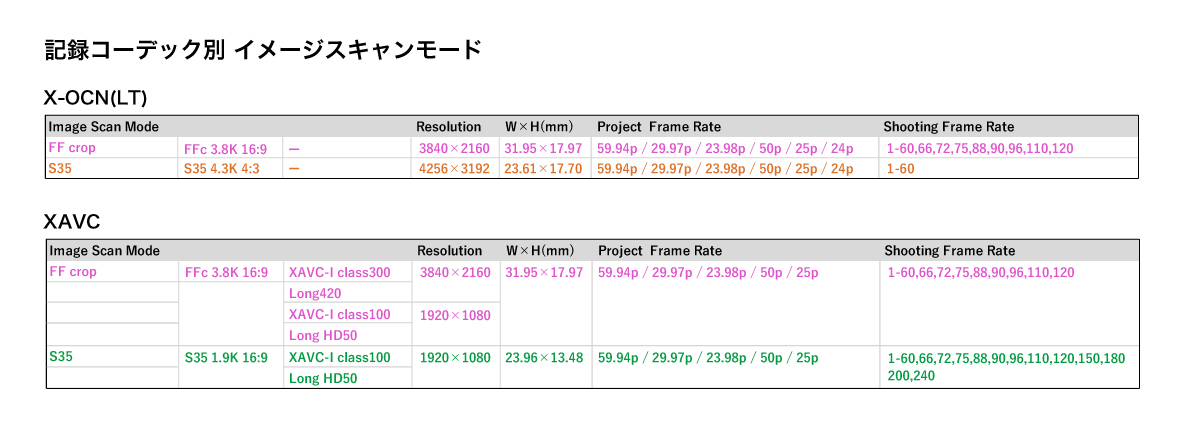Image resolution: width=1200 pixels, height=438 pixels.
Task: Select the green S35 1.9K 16:9 cell
Action: click(x=226, y=357)
